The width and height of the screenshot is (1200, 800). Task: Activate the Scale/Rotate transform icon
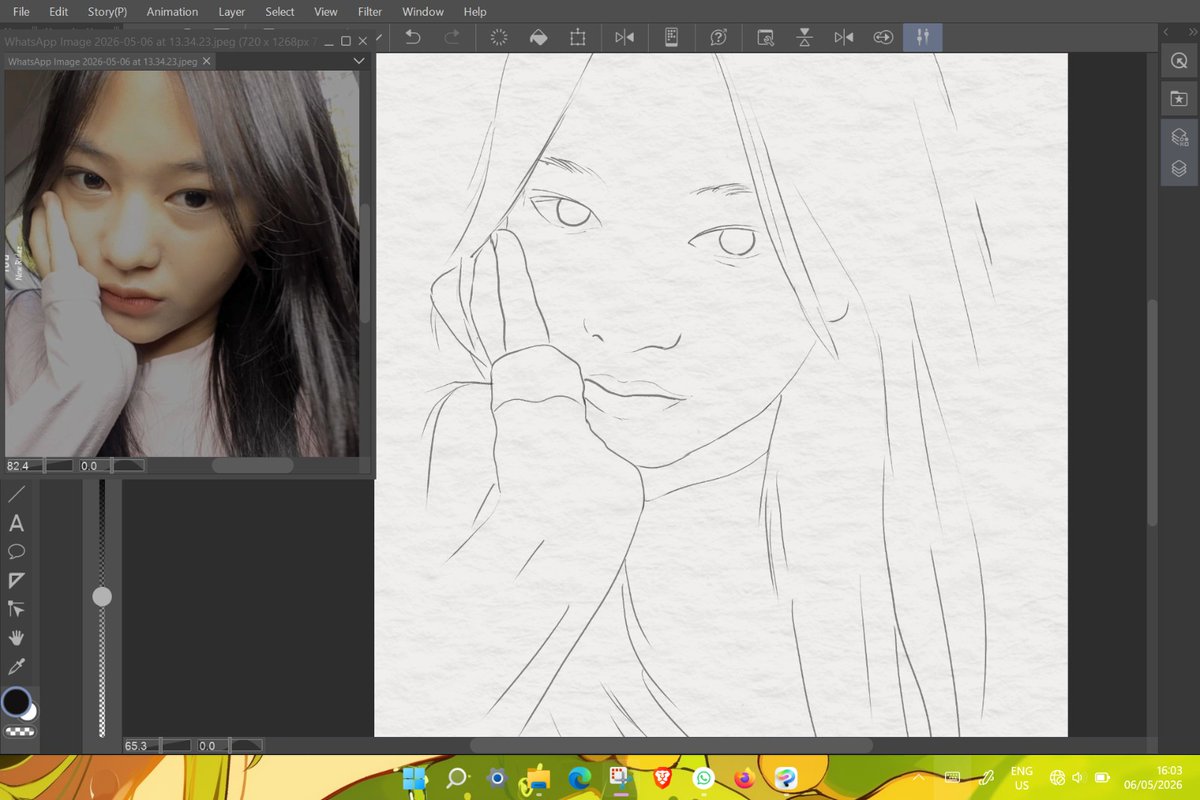pos(577,37)
